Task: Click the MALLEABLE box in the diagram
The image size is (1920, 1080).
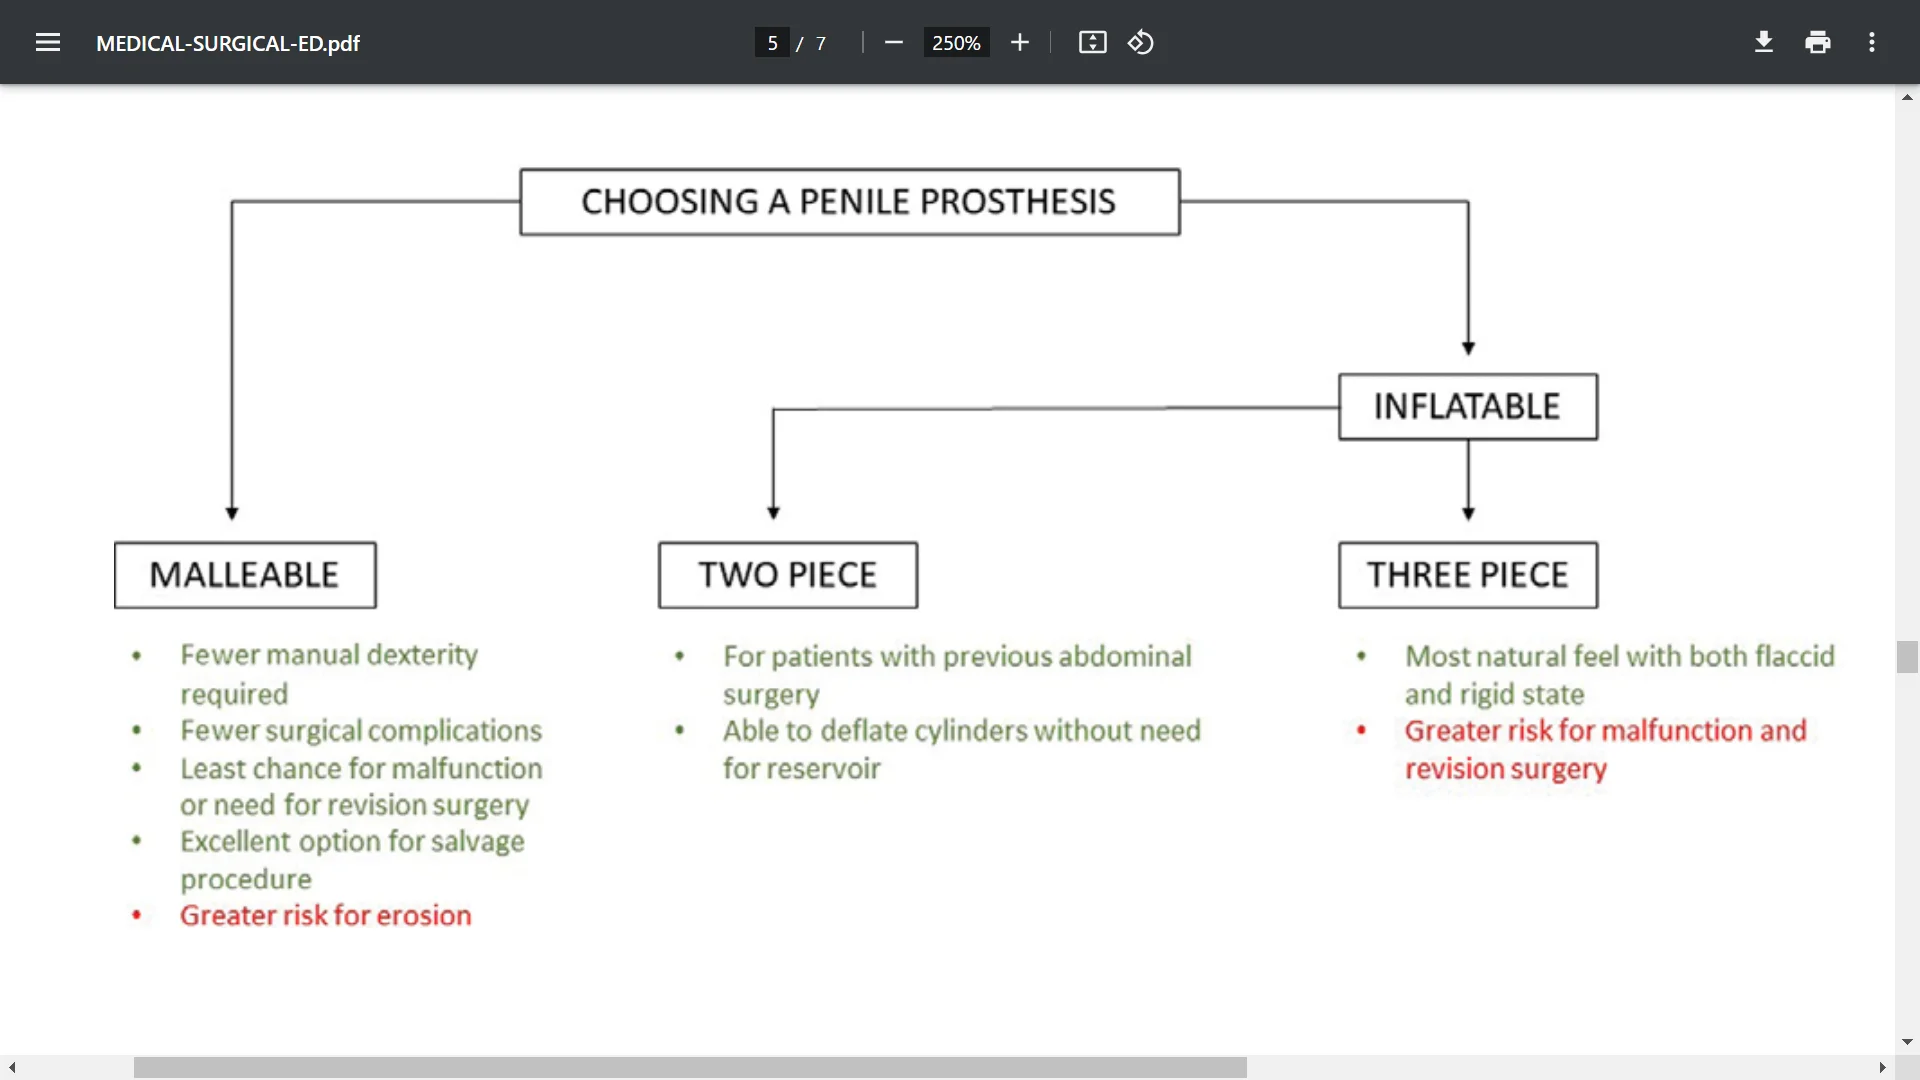Action: click(x=245, y=575)
